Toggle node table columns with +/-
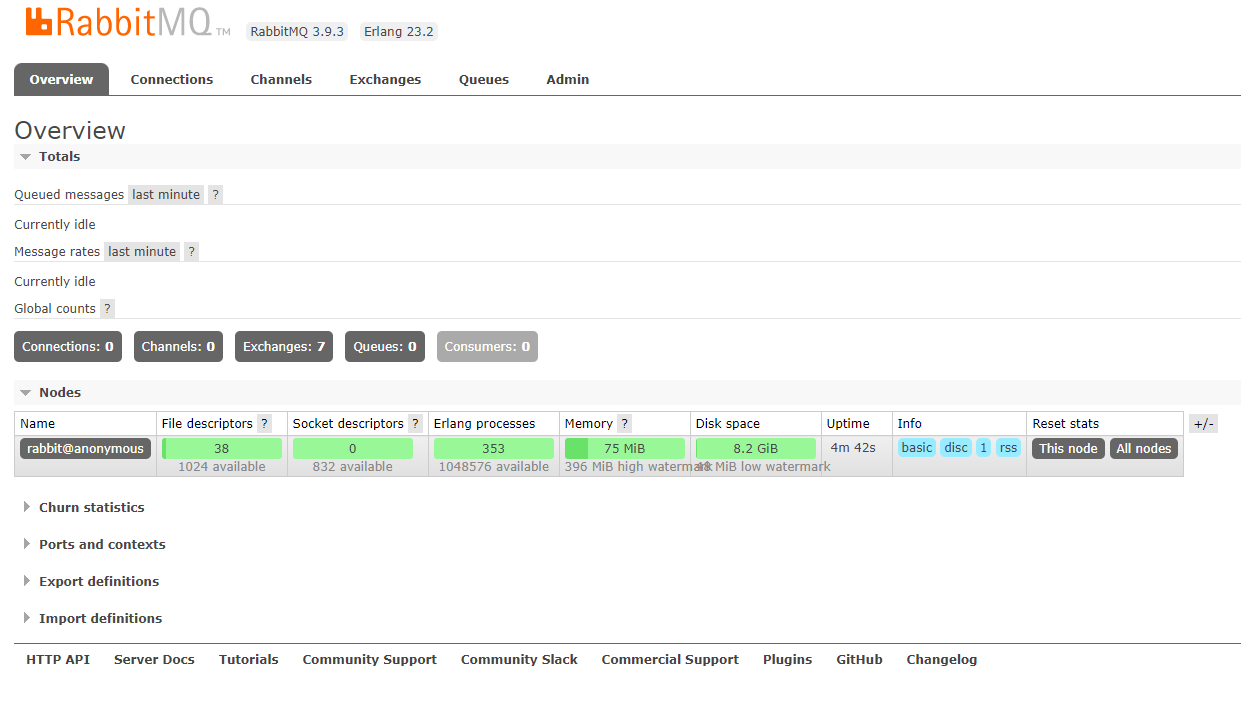 point(1203,424)
